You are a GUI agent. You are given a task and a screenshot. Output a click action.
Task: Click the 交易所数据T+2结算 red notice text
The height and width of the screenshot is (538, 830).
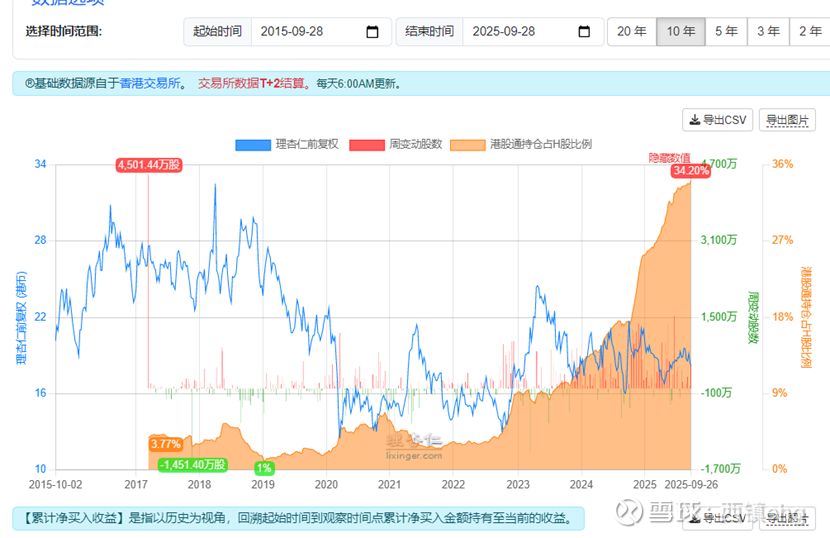tap(254, 84)
